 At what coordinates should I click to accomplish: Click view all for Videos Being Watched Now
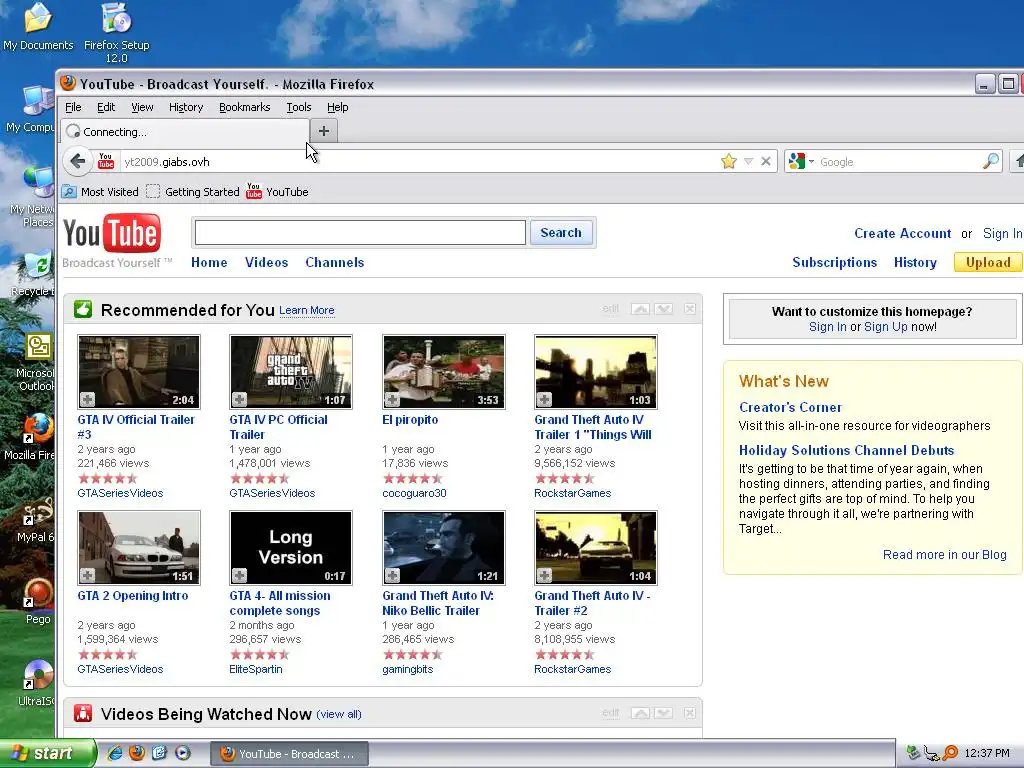point(338,714)
